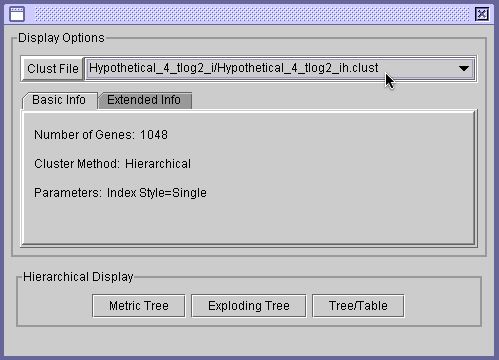
Task: Close the dialog with the X button
Action: pyautogui.click(x=482, y=14)
